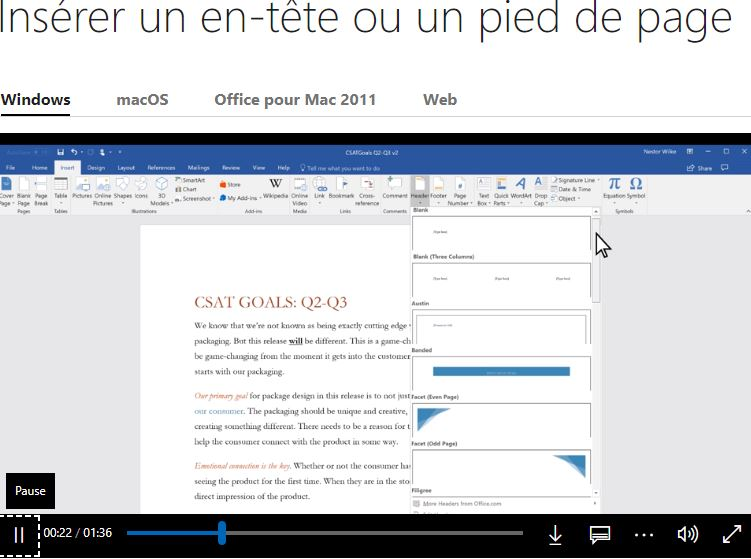Open Quick Parts menu

501,192
